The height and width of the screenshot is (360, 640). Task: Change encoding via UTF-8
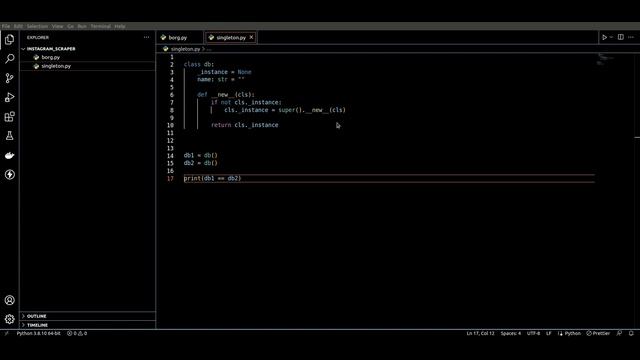pyautogui.click(x=533, y=333)
